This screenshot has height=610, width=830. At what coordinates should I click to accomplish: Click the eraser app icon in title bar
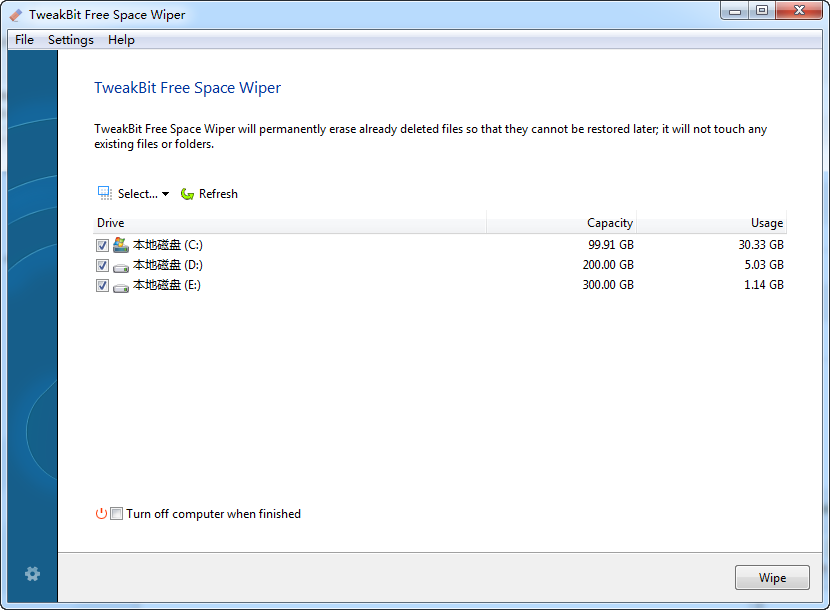click(x=16, y=15)
